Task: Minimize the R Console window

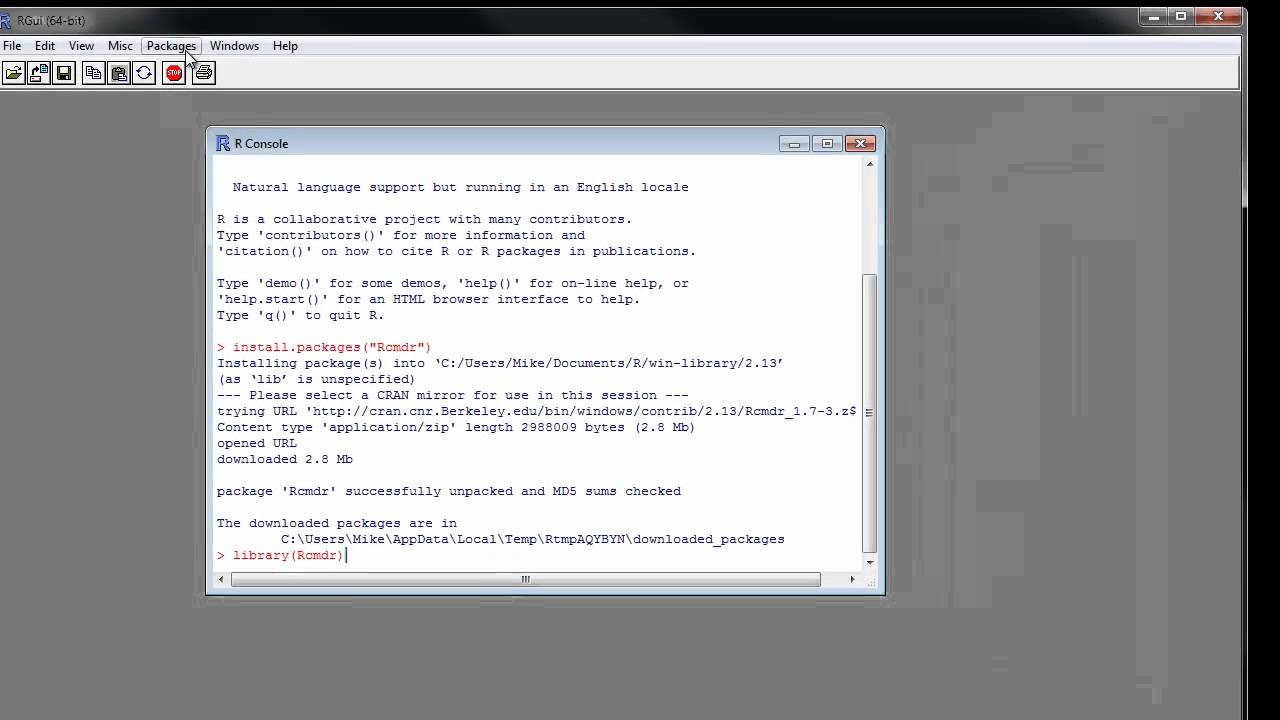Action: coord(794,144)
